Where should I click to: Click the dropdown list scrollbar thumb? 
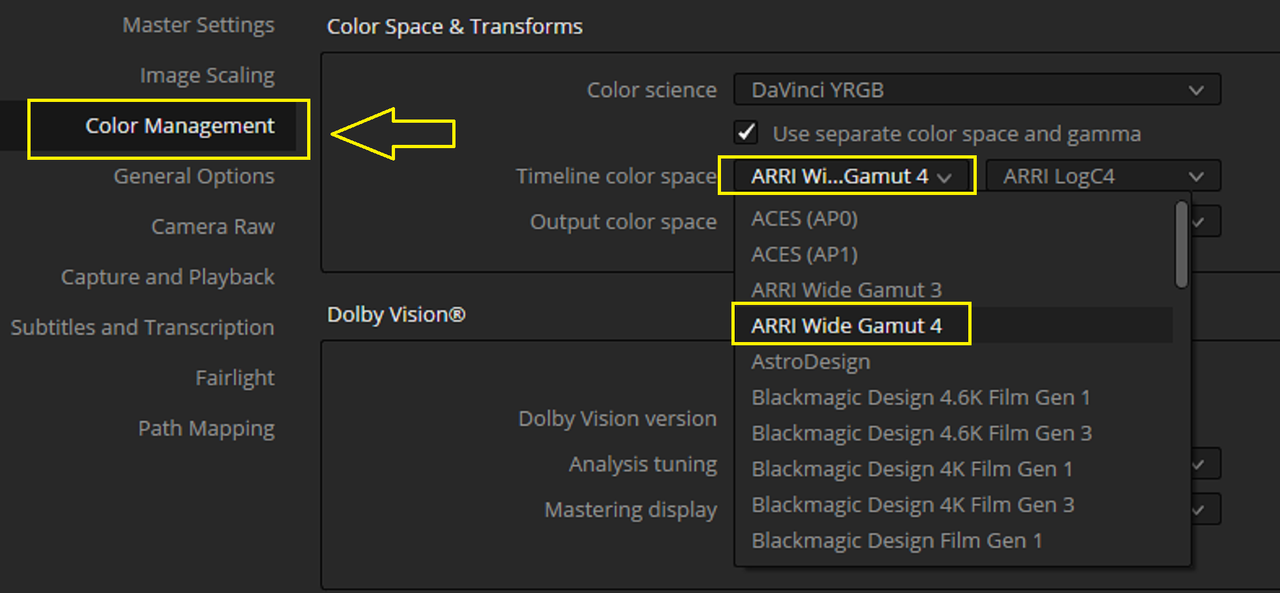1182,244
